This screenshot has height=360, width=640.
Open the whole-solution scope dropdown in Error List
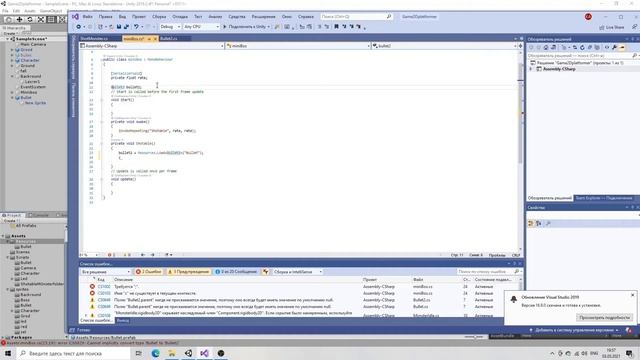(105, 272)
